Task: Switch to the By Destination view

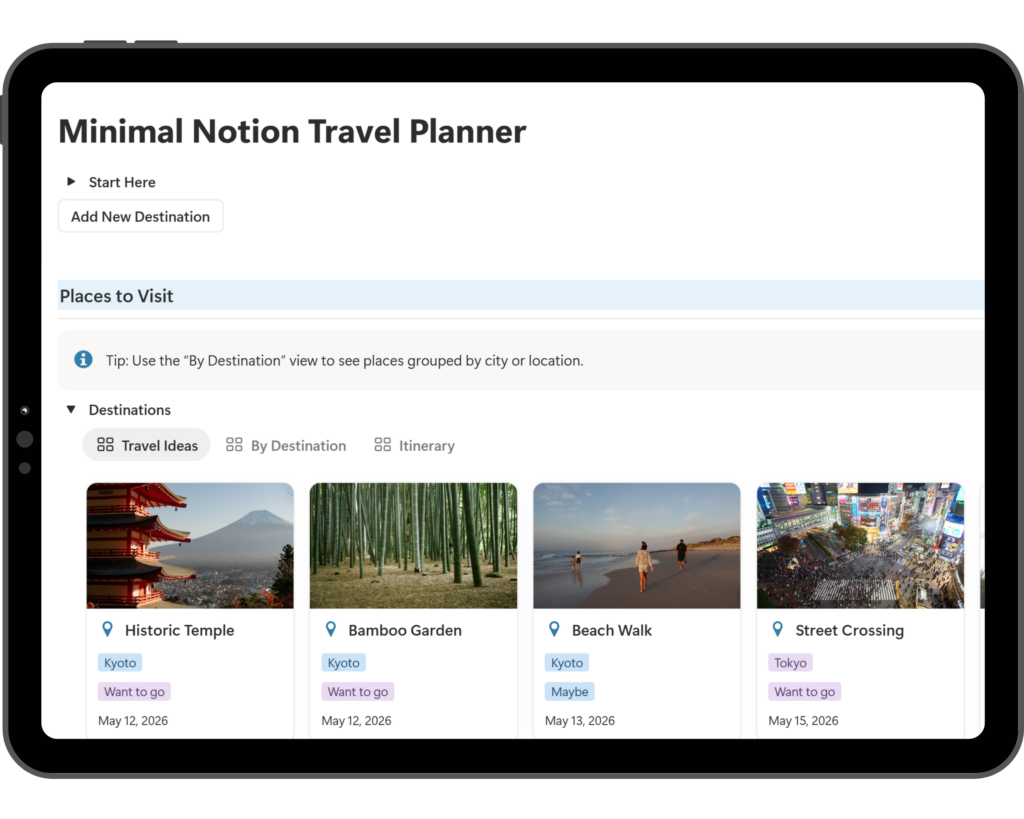Action: 296,444
